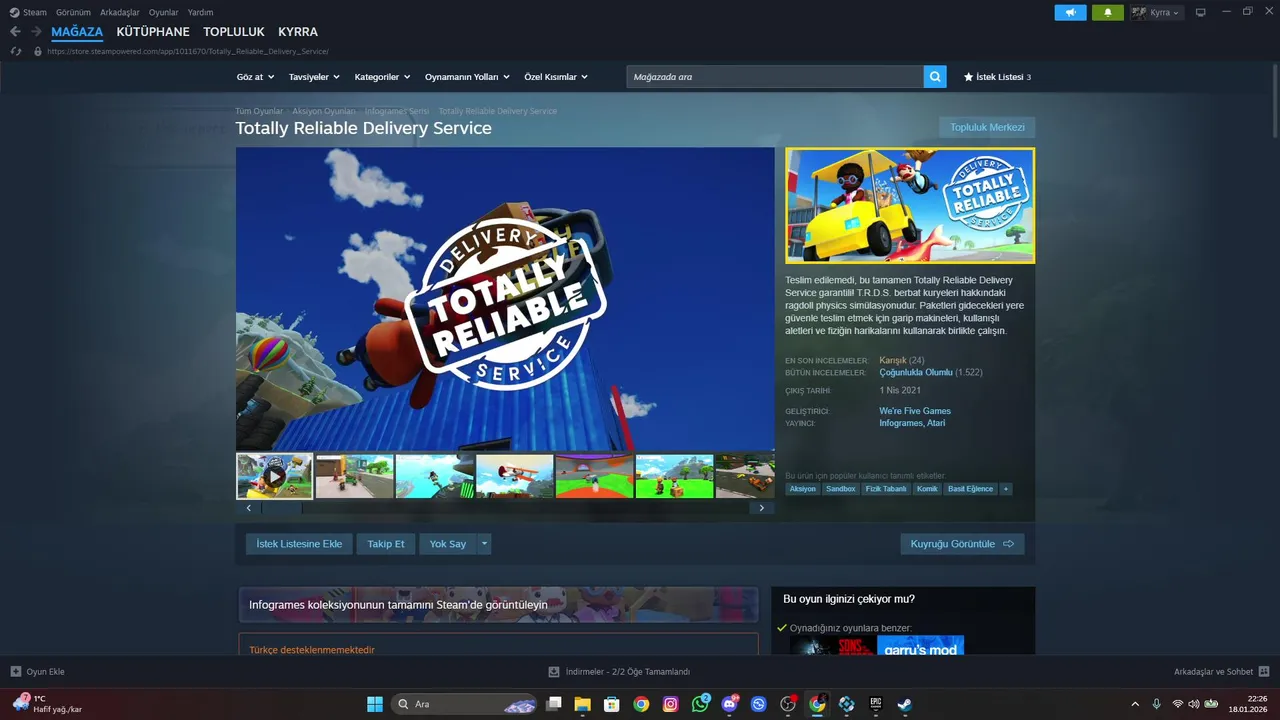The image size is (1280, 720).
Task: Expand the Yok Say options arrow
Action: coord(484,544)
